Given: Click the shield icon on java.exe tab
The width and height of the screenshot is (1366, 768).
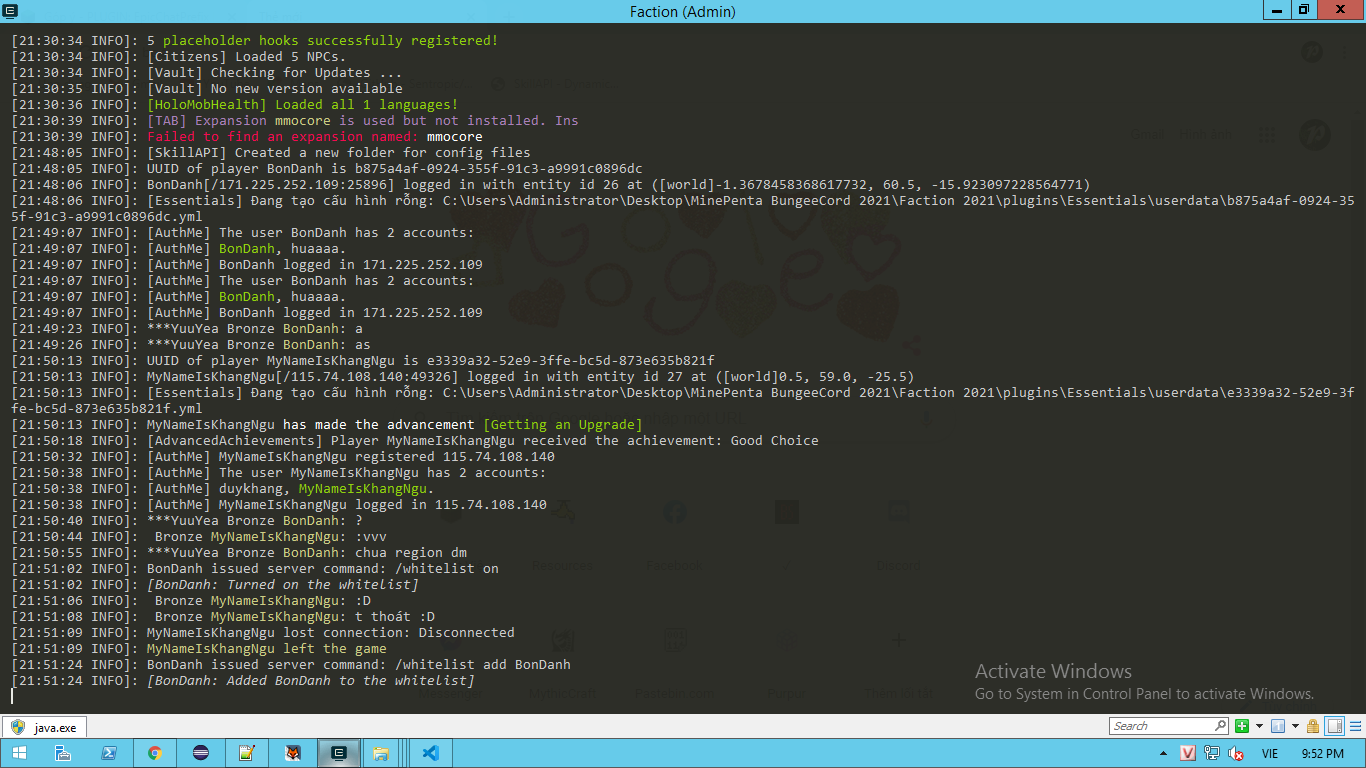Looking at the screenshot, I should tap(18, 727).
